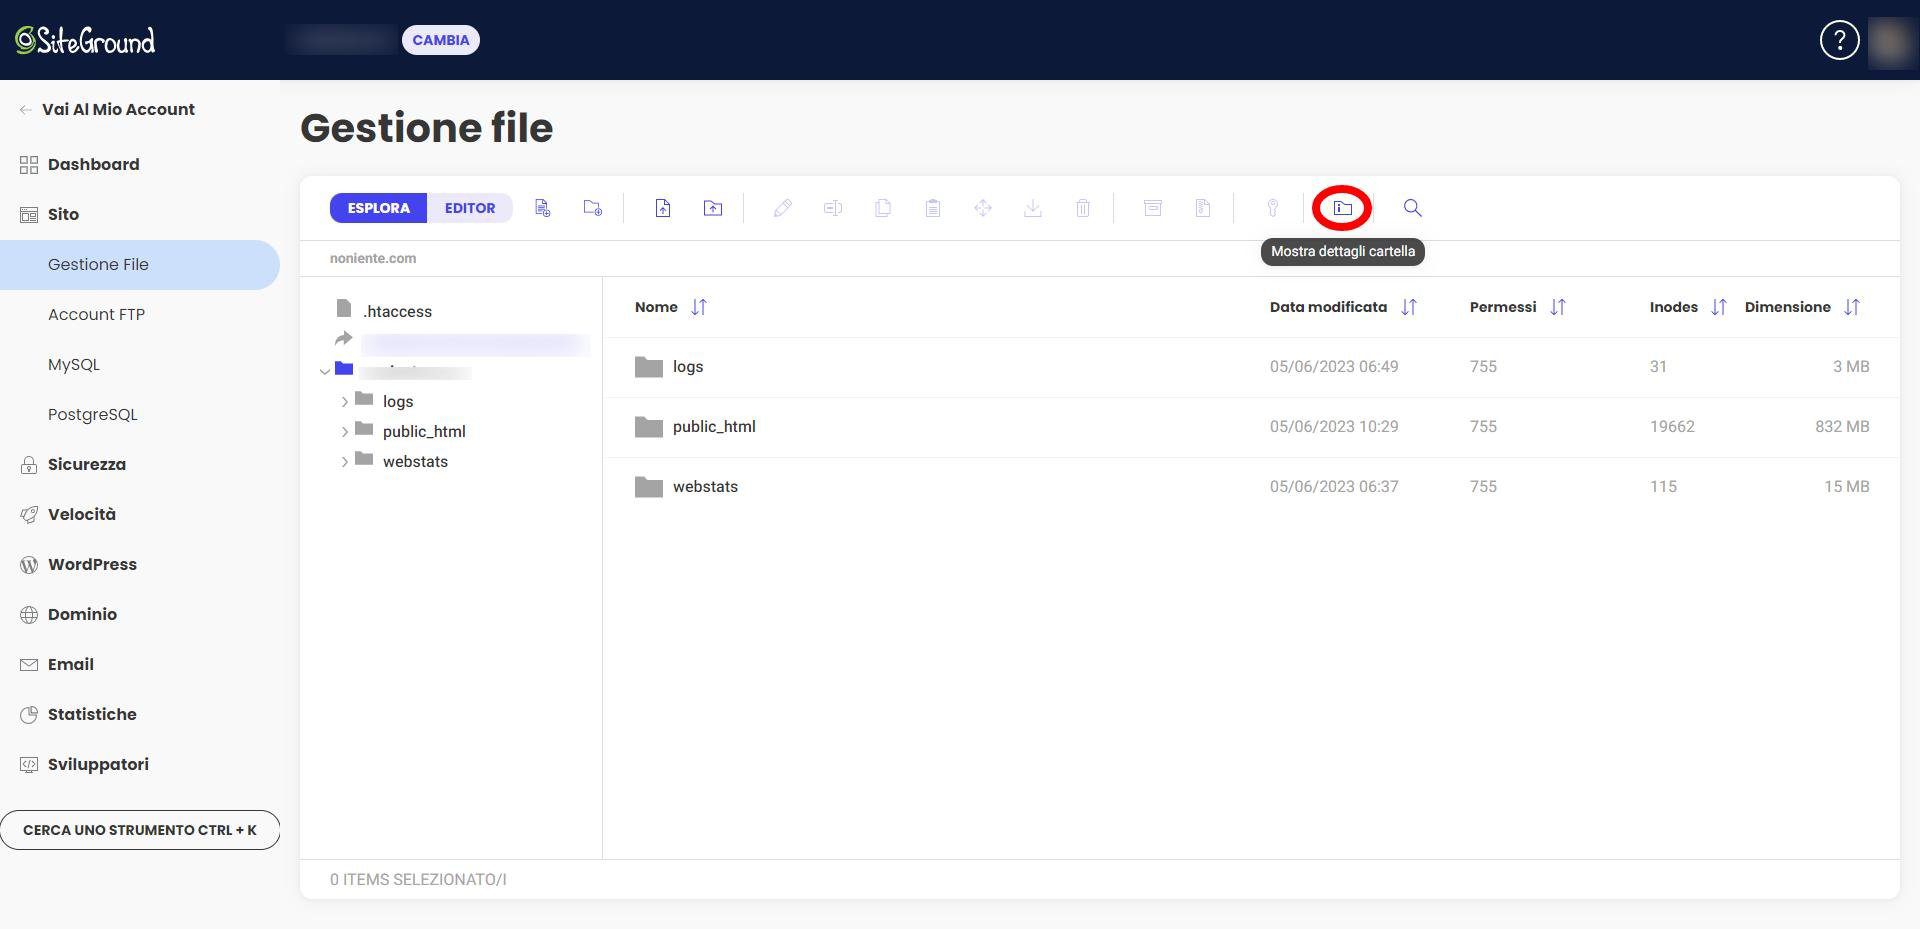The width and height of the screenshot is (1920, 929).
Task: Click the search magnifier icon in toolbar
Action: click(x=1412, y=208)
